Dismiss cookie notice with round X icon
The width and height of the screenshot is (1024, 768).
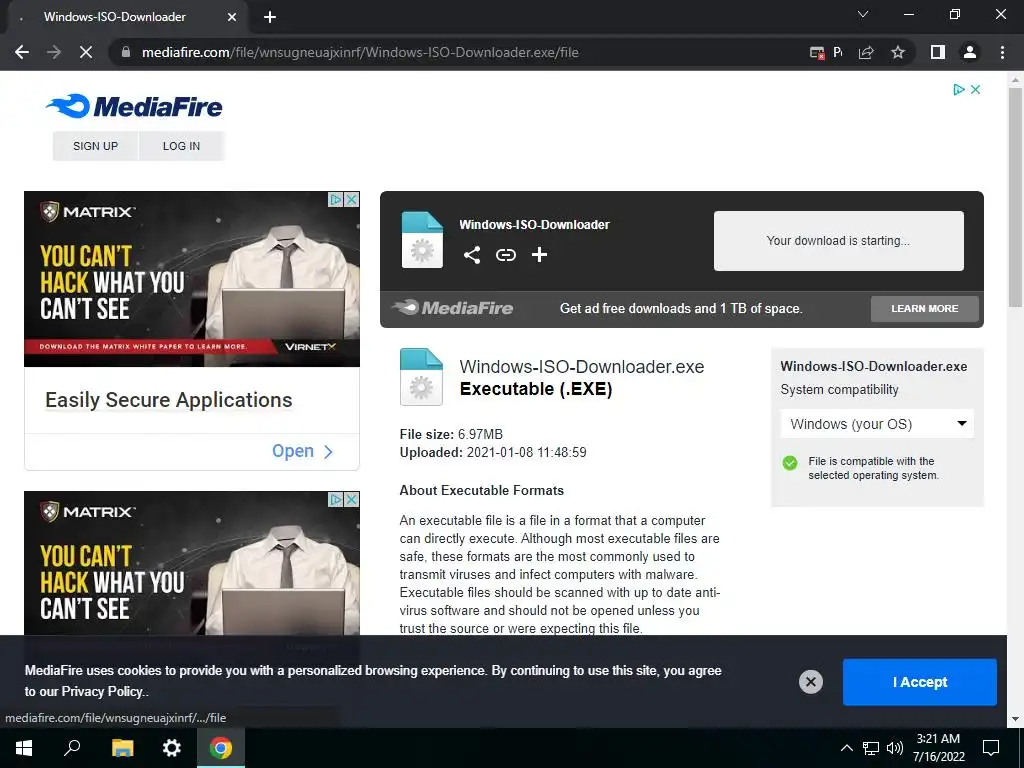pyautogui.click(x=810, y=682)
